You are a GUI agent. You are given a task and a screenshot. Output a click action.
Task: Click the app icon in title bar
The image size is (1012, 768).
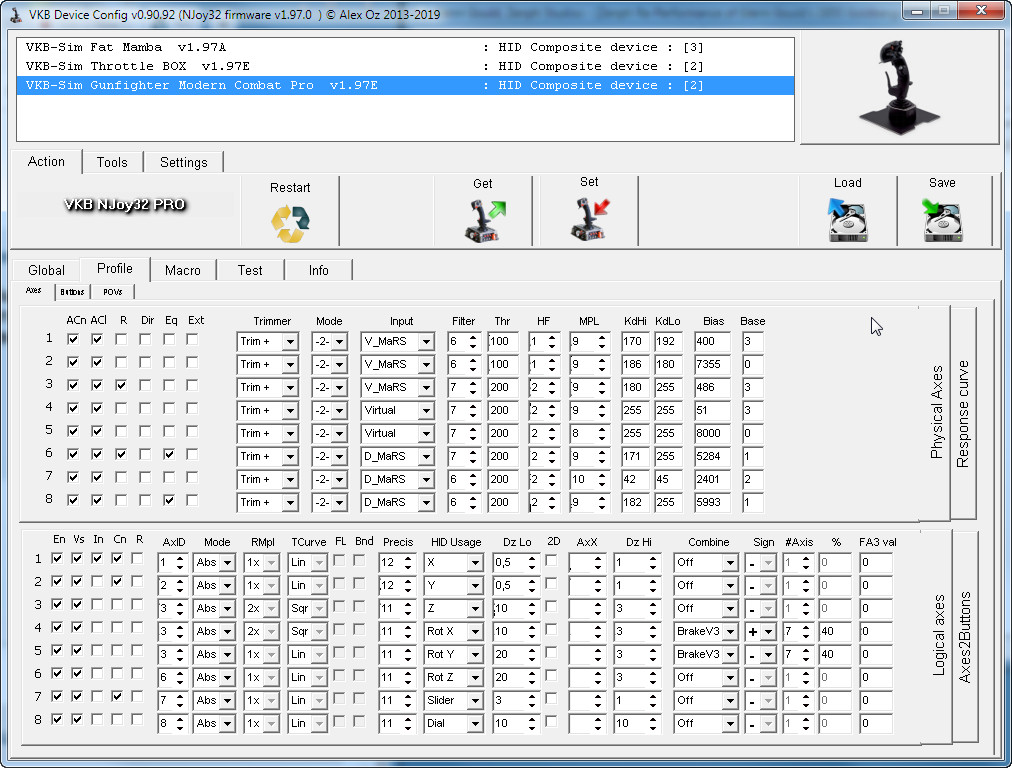[15, 14]
